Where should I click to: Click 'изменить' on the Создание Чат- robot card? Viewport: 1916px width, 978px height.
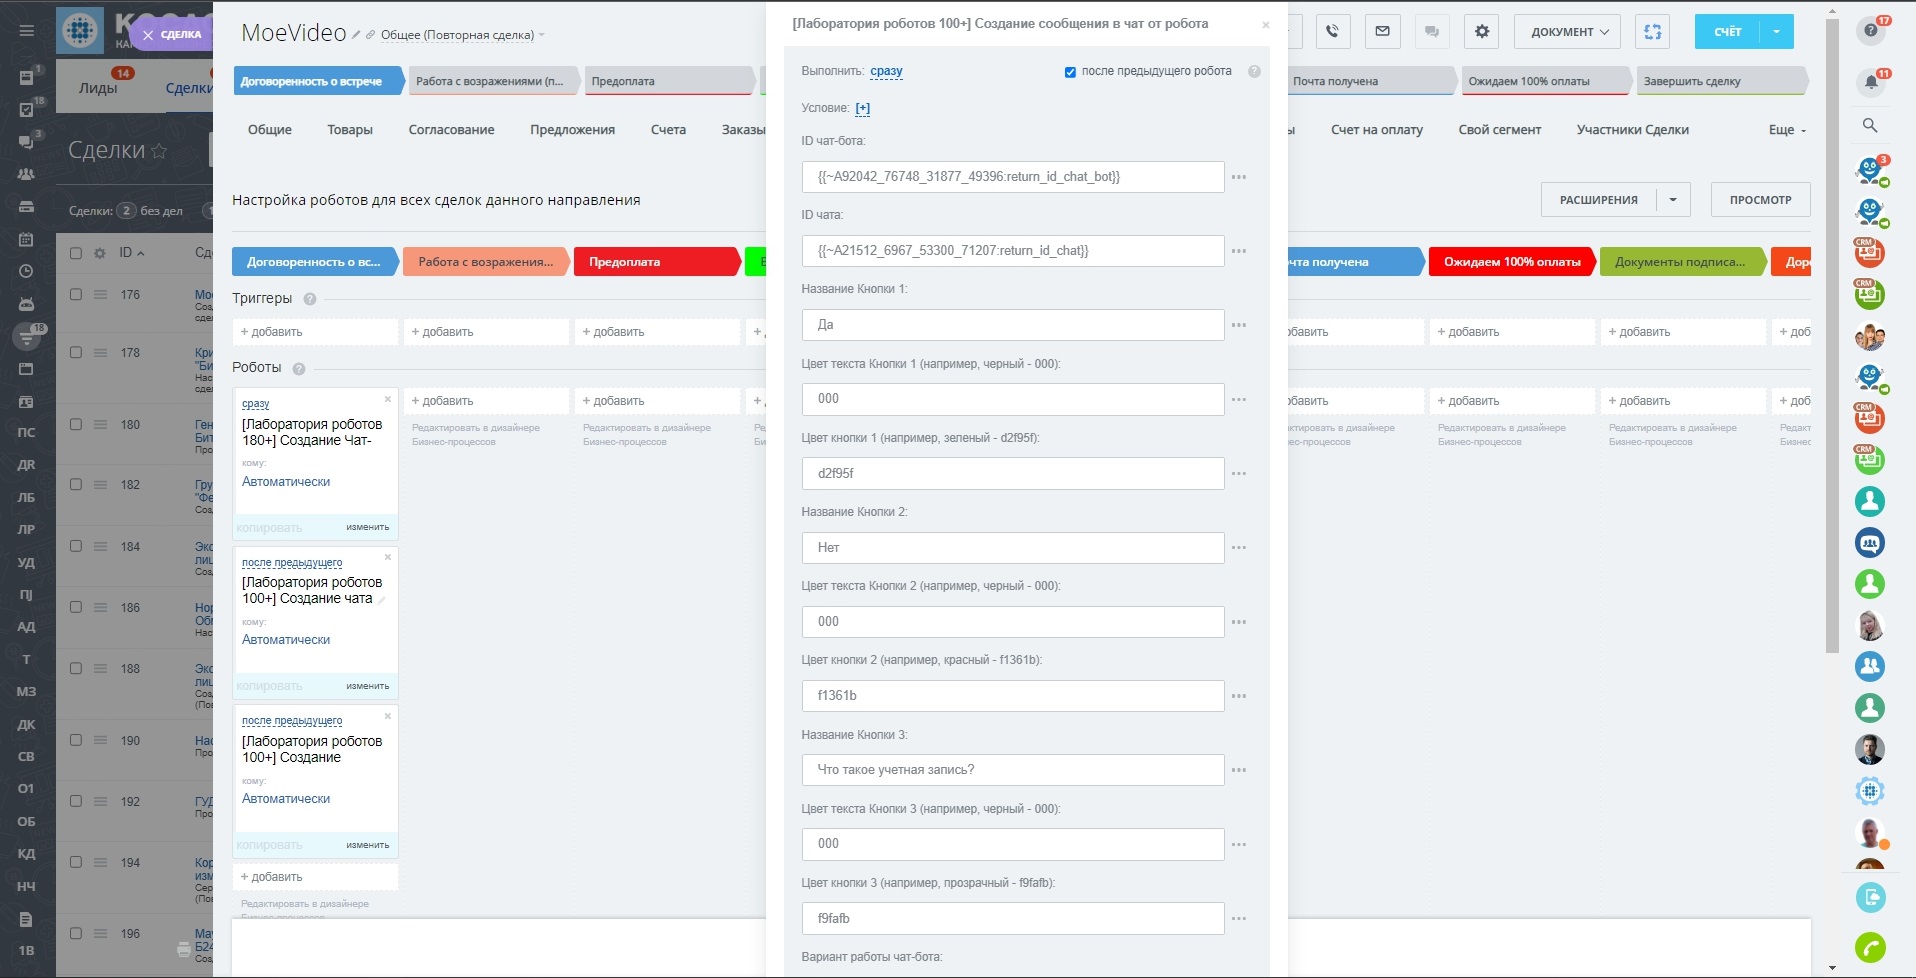click(368, 527)
